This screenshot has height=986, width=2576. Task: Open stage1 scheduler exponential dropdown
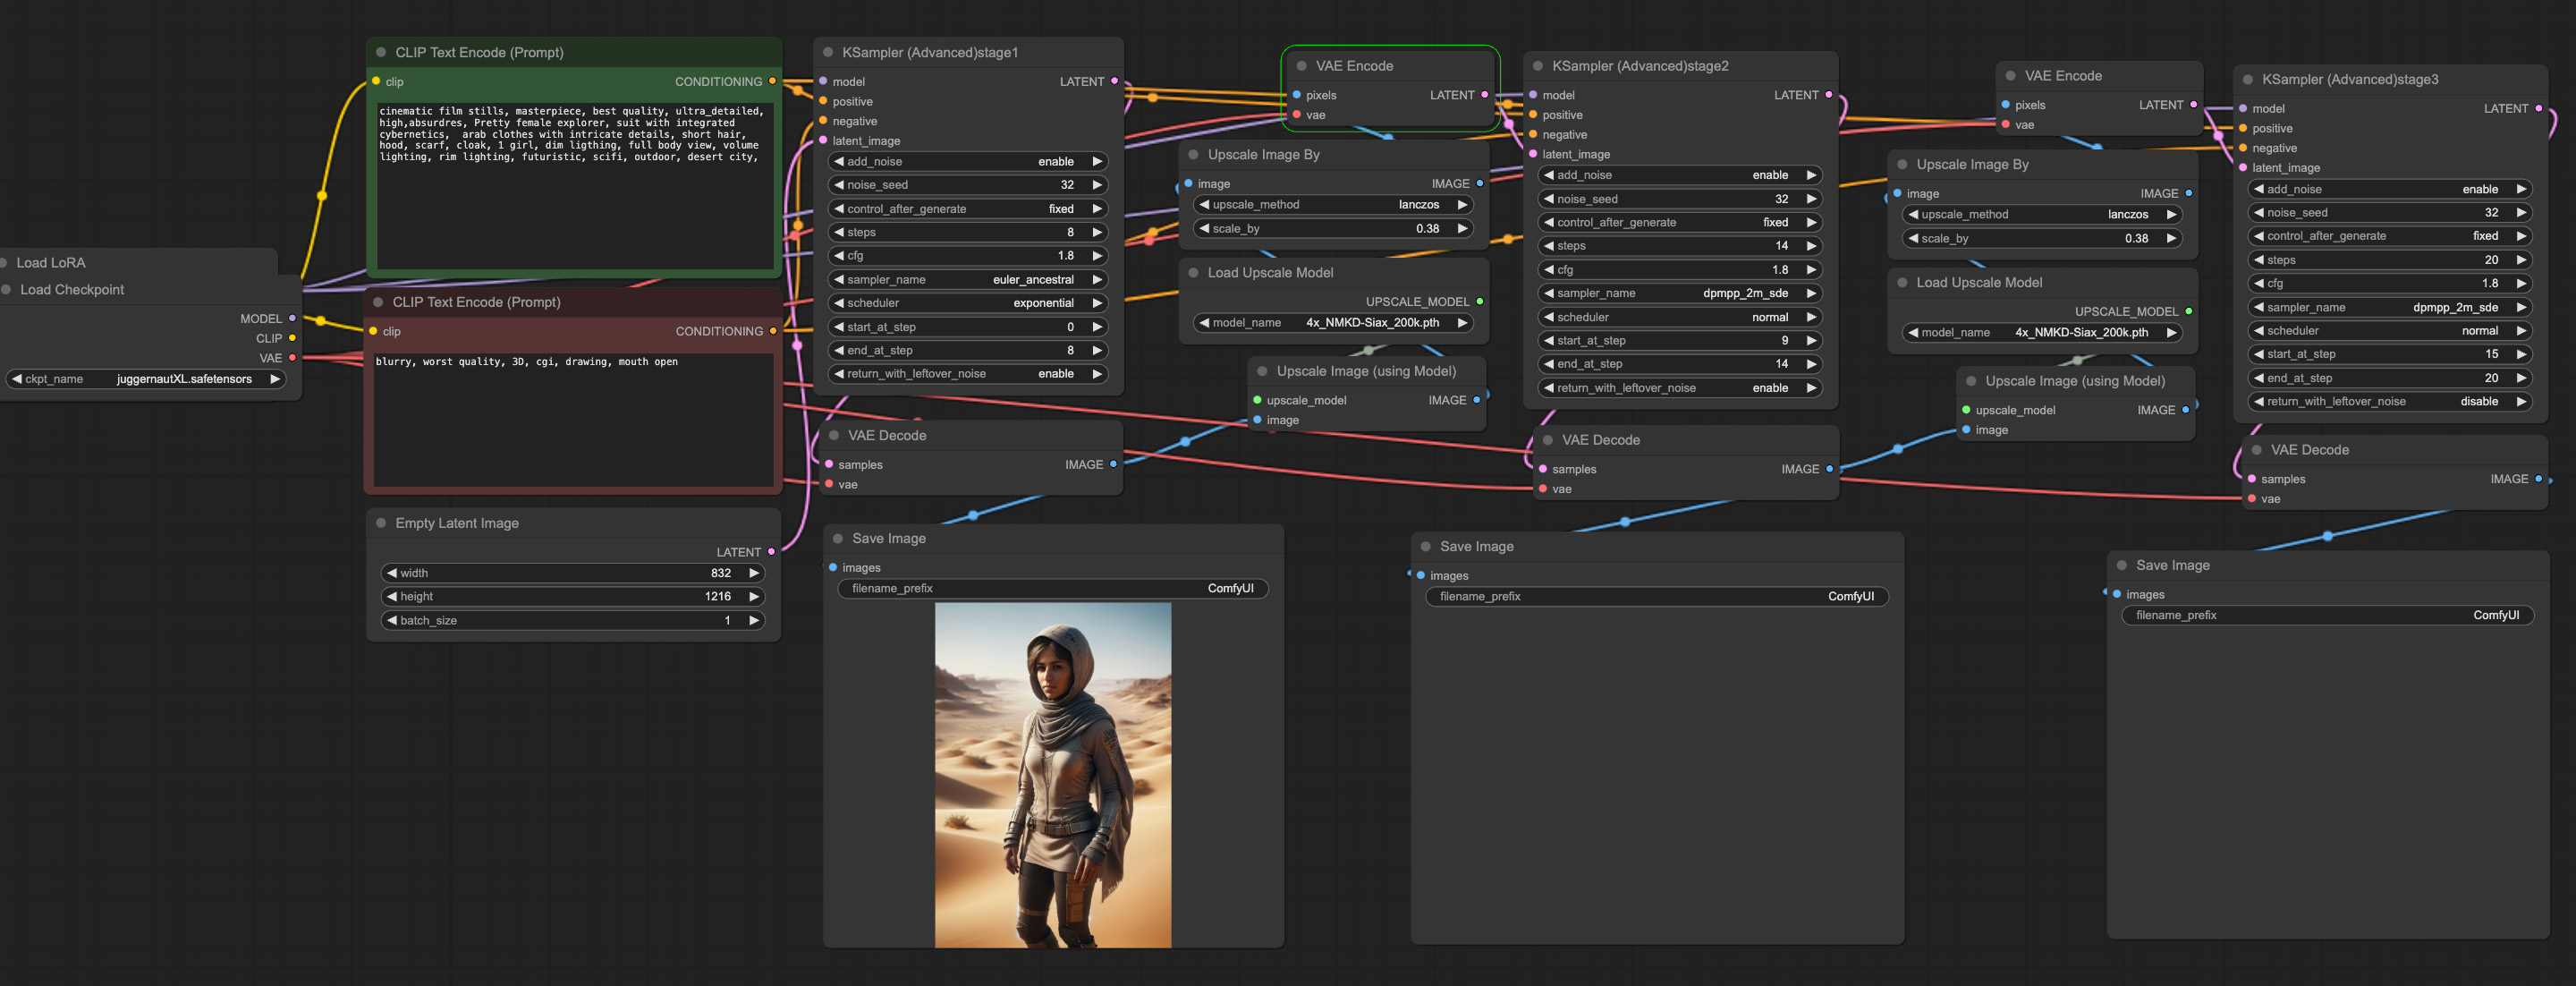[x=968, y=303]
